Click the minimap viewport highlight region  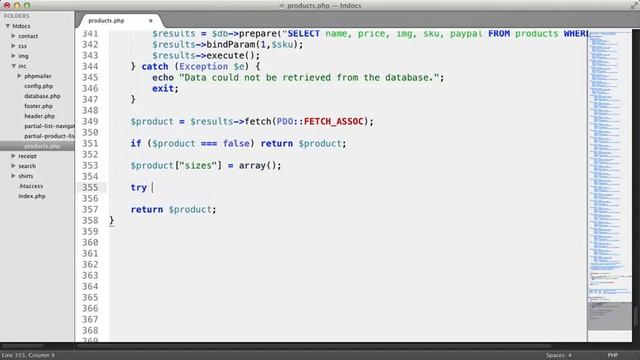point(610,315)
